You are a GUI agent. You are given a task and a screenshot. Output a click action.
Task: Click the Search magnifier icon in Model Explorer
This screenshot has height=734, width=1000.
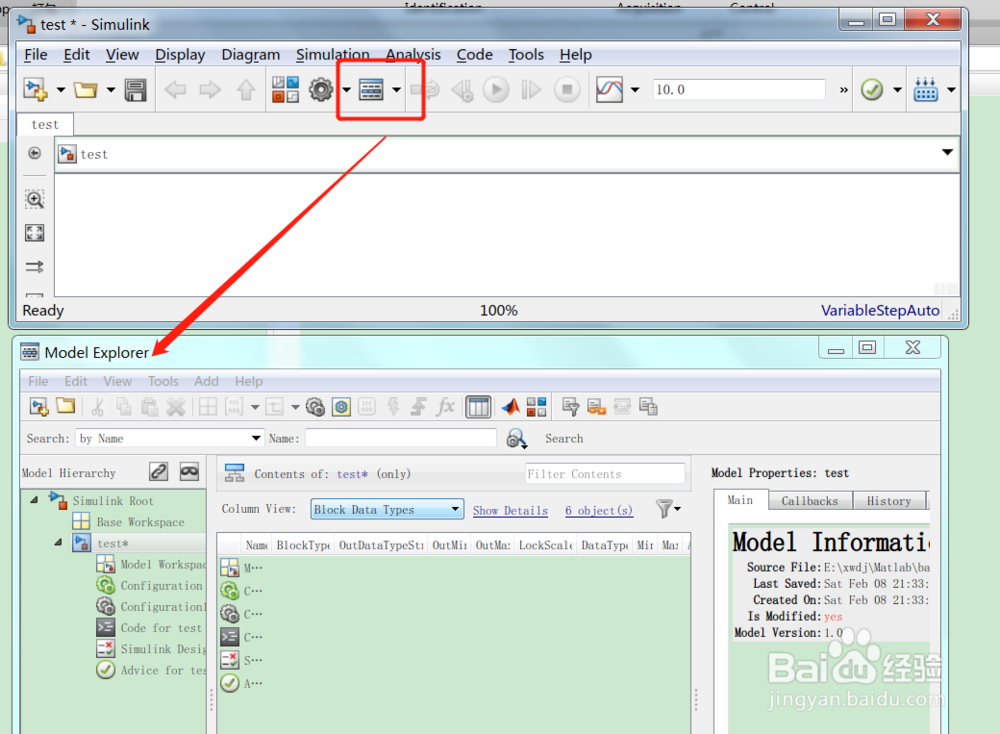pos(517,439)
